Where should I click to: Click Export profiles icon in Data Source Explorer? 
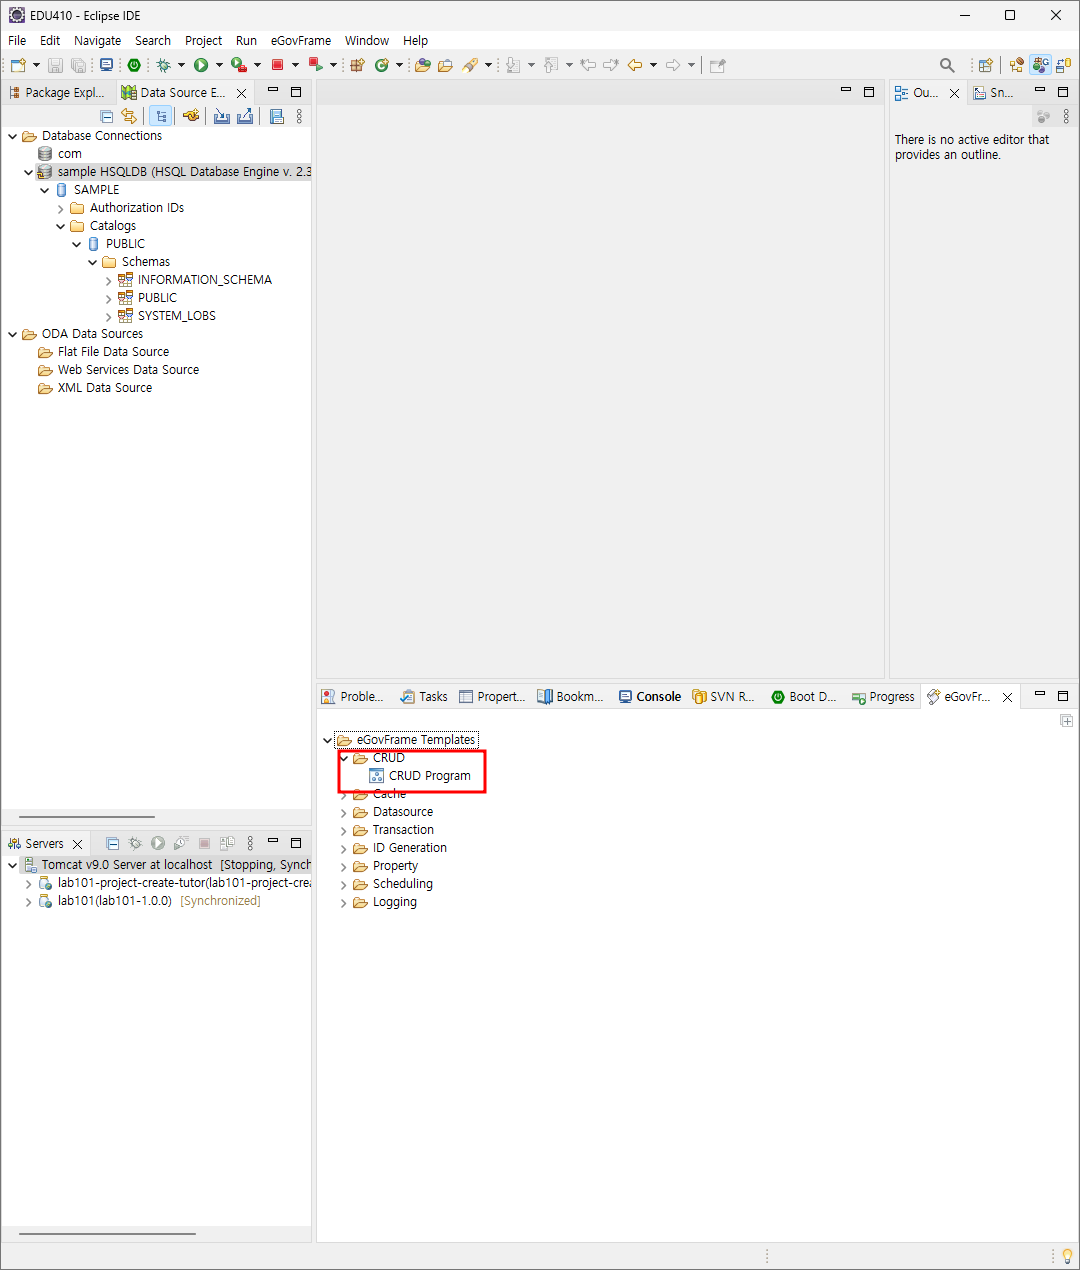pyautogui.click(x=245, y=116)
